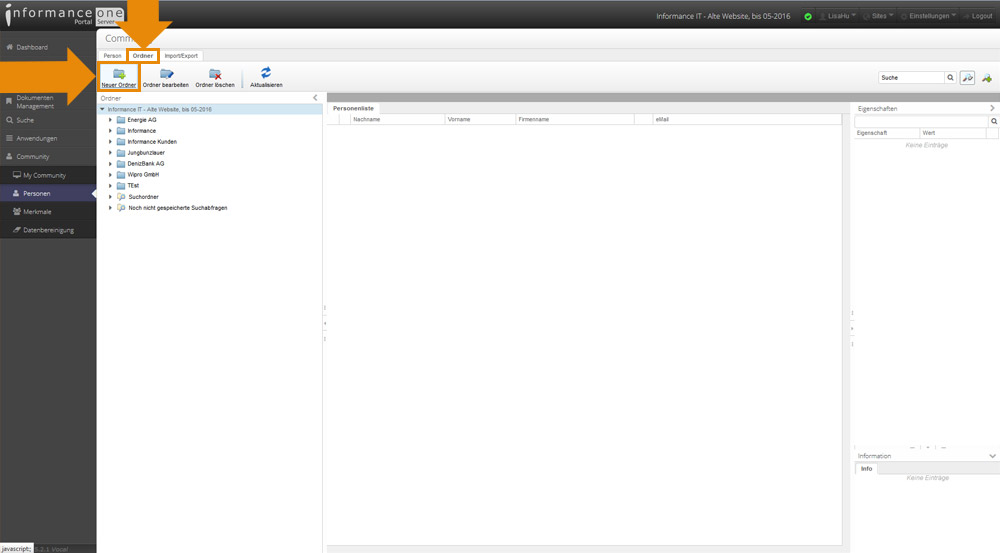Select the Informance IT - Alte Website root row
Screen dimensions: 1000x553
(x=210, y=109)
